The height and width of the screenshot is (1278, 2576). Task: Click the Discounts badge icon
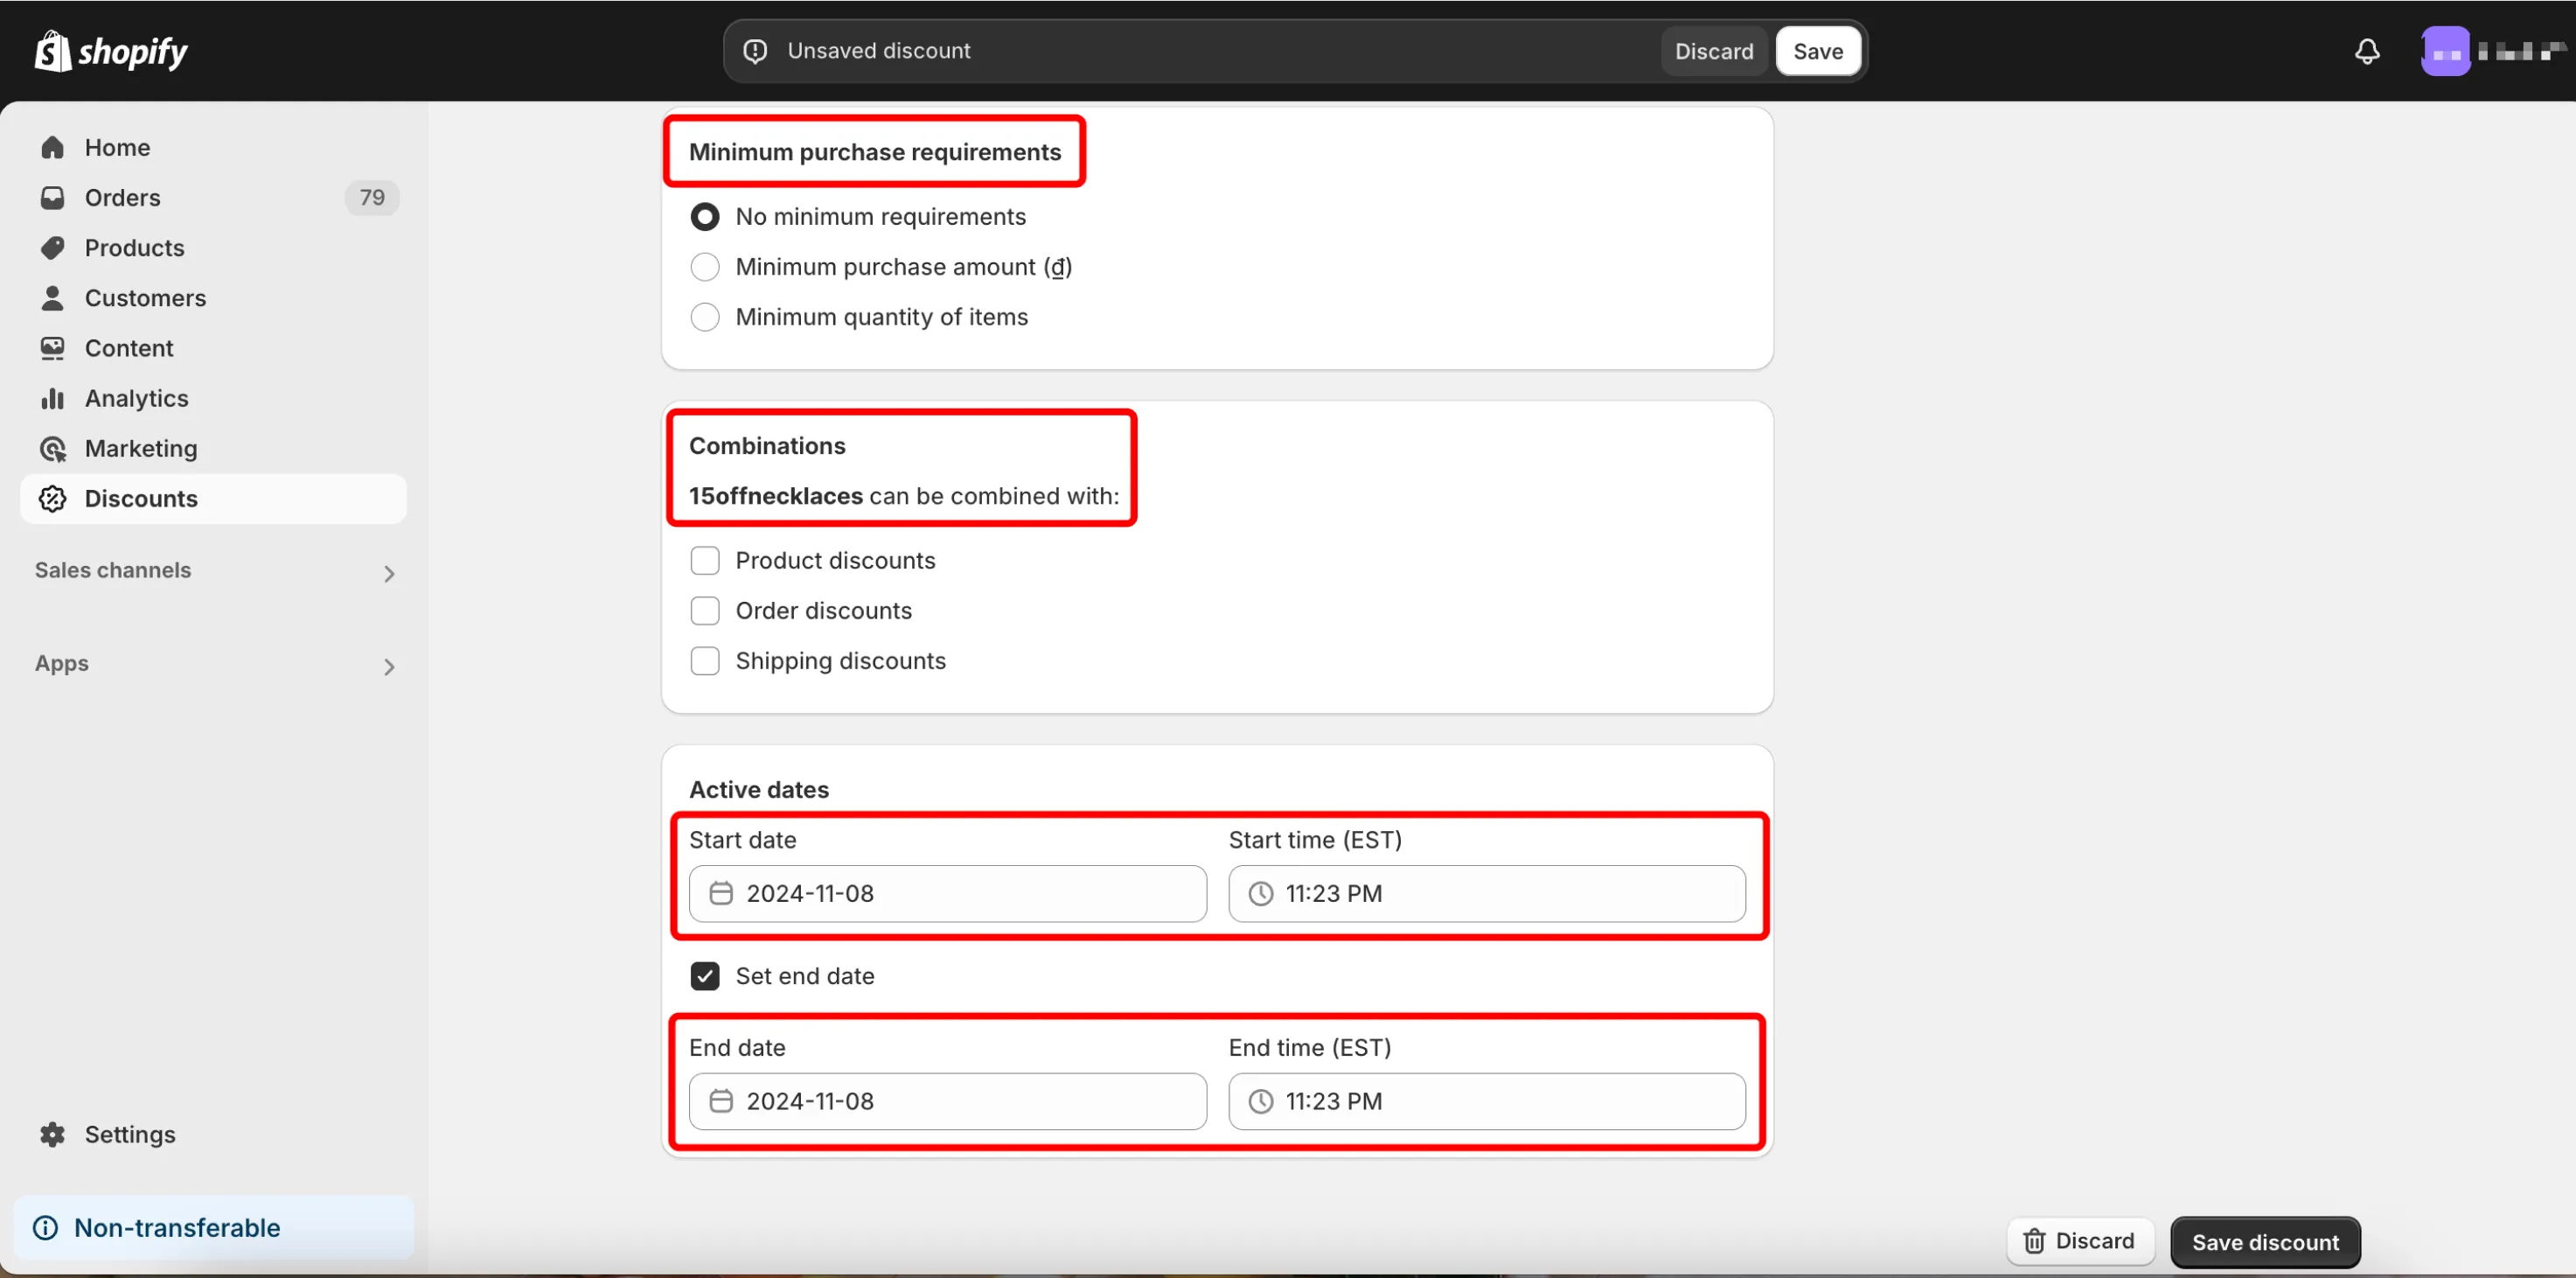point(52,499)
